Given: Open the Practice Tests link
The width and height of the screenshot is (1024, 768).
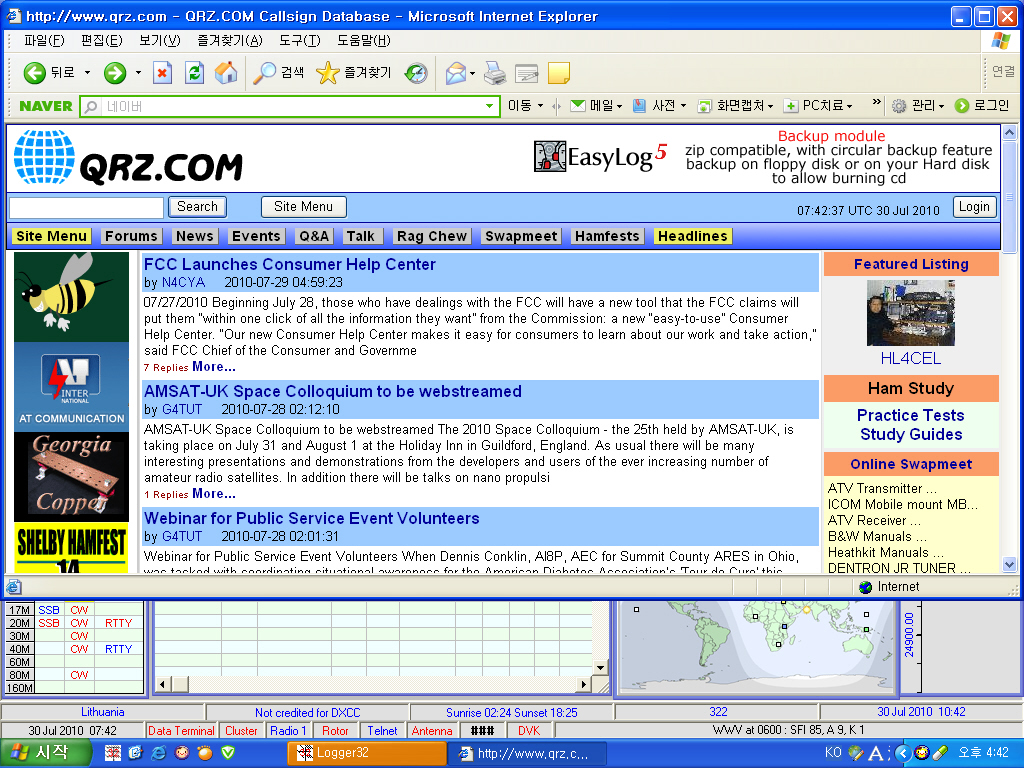Looking at the screenshot, I should (x=910, y=415).
